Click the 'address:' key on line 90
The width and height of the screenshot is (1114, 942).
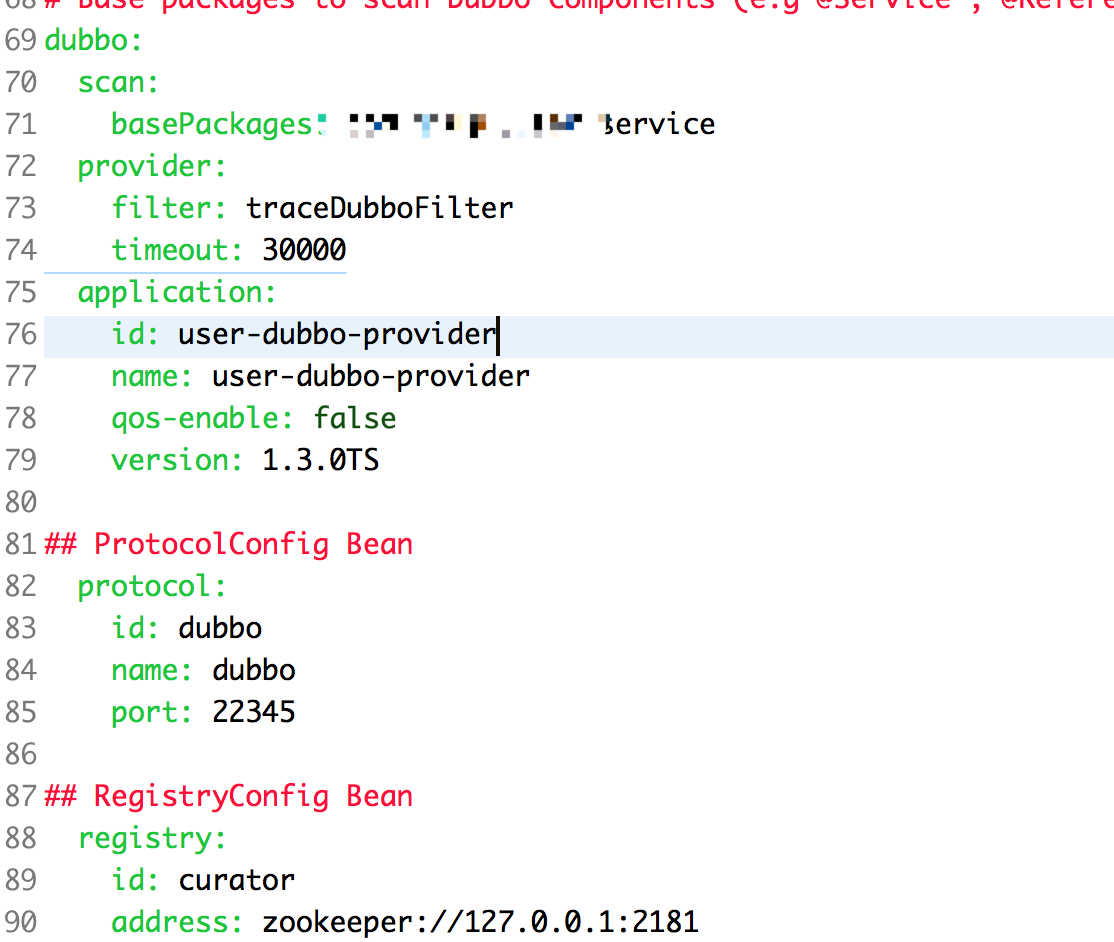point(177,922)
